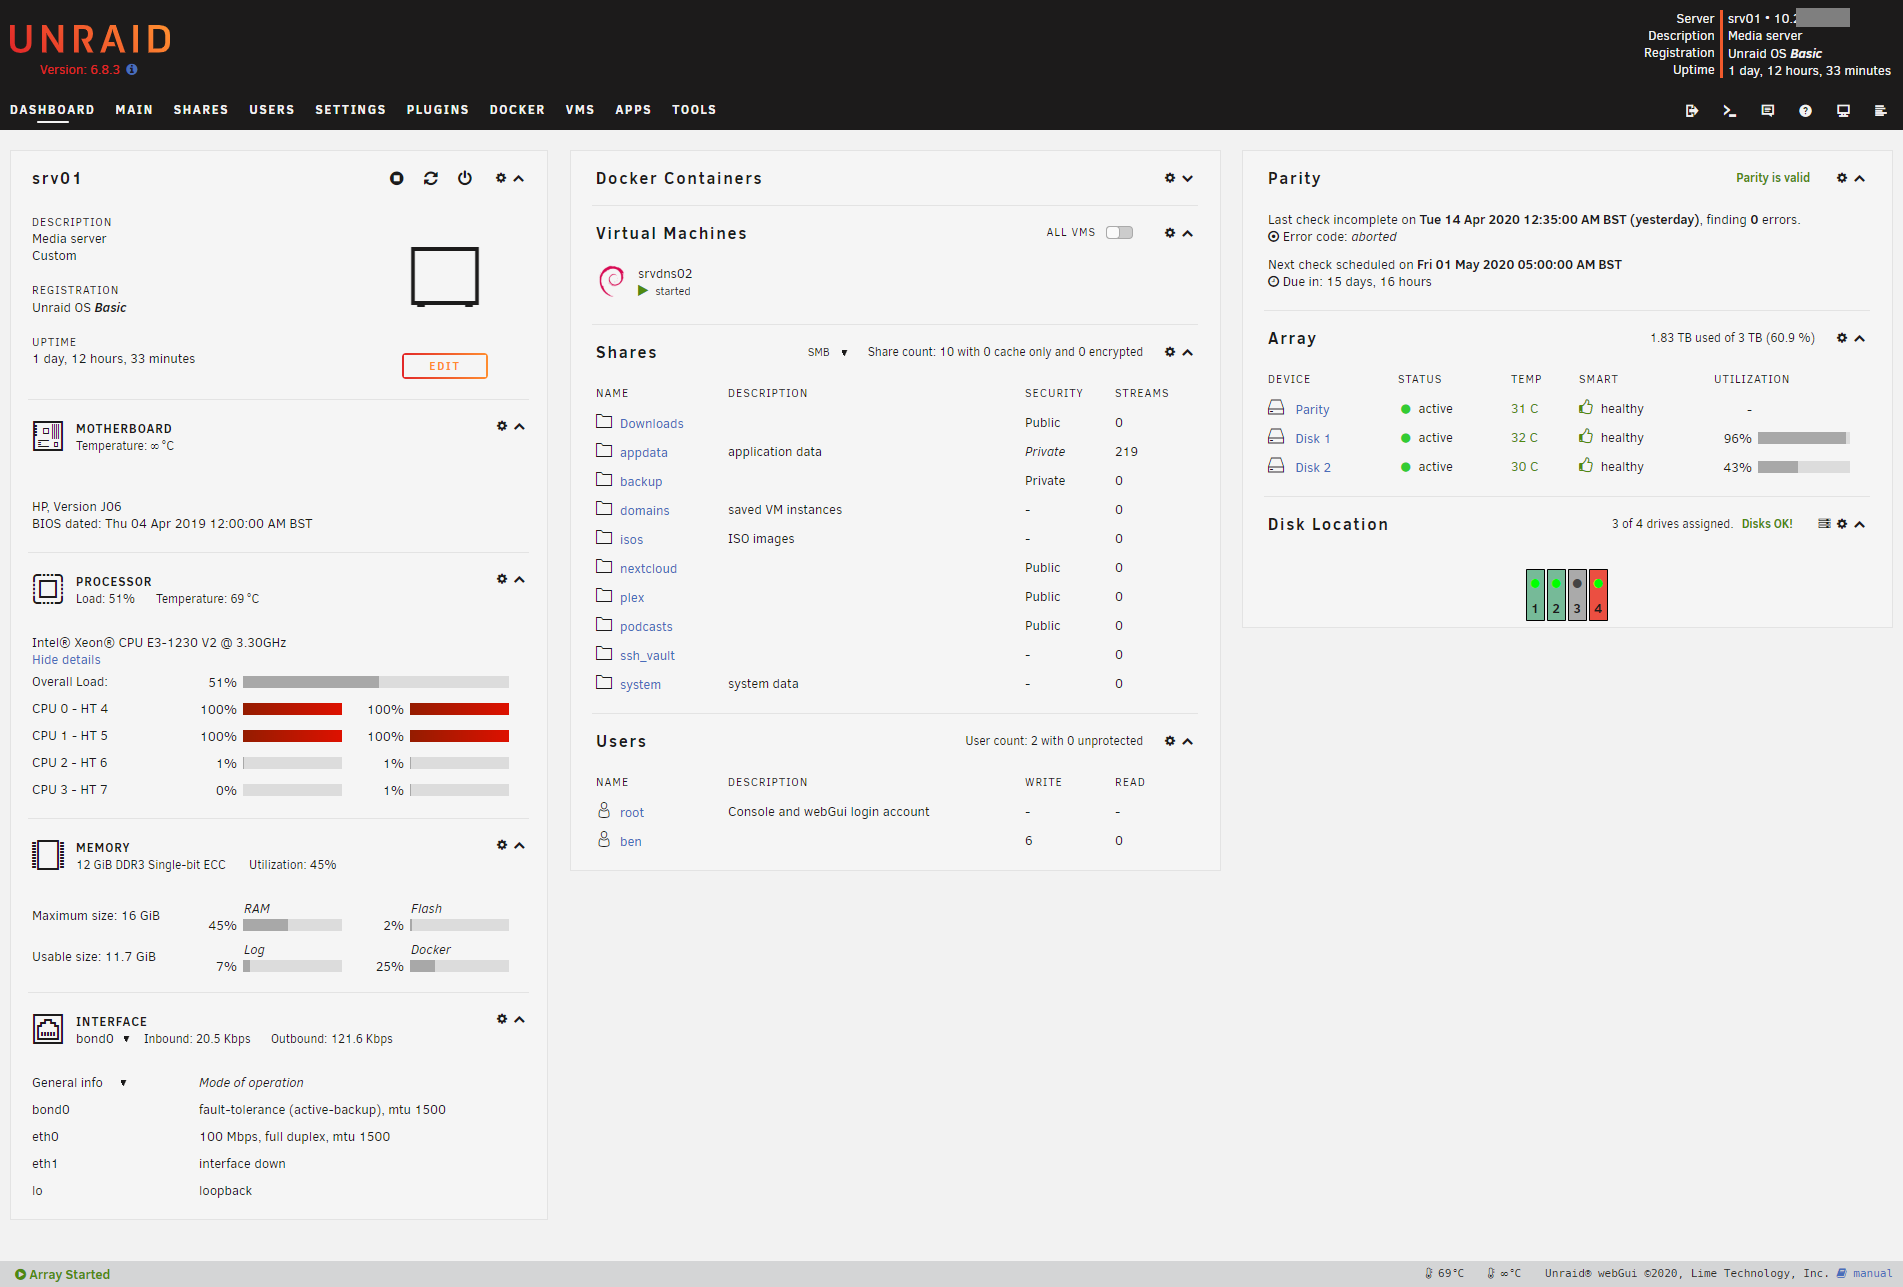Collapse the Processor section chevron
Viewport: 1903px width, 1287px height.
tap(520, 580)
